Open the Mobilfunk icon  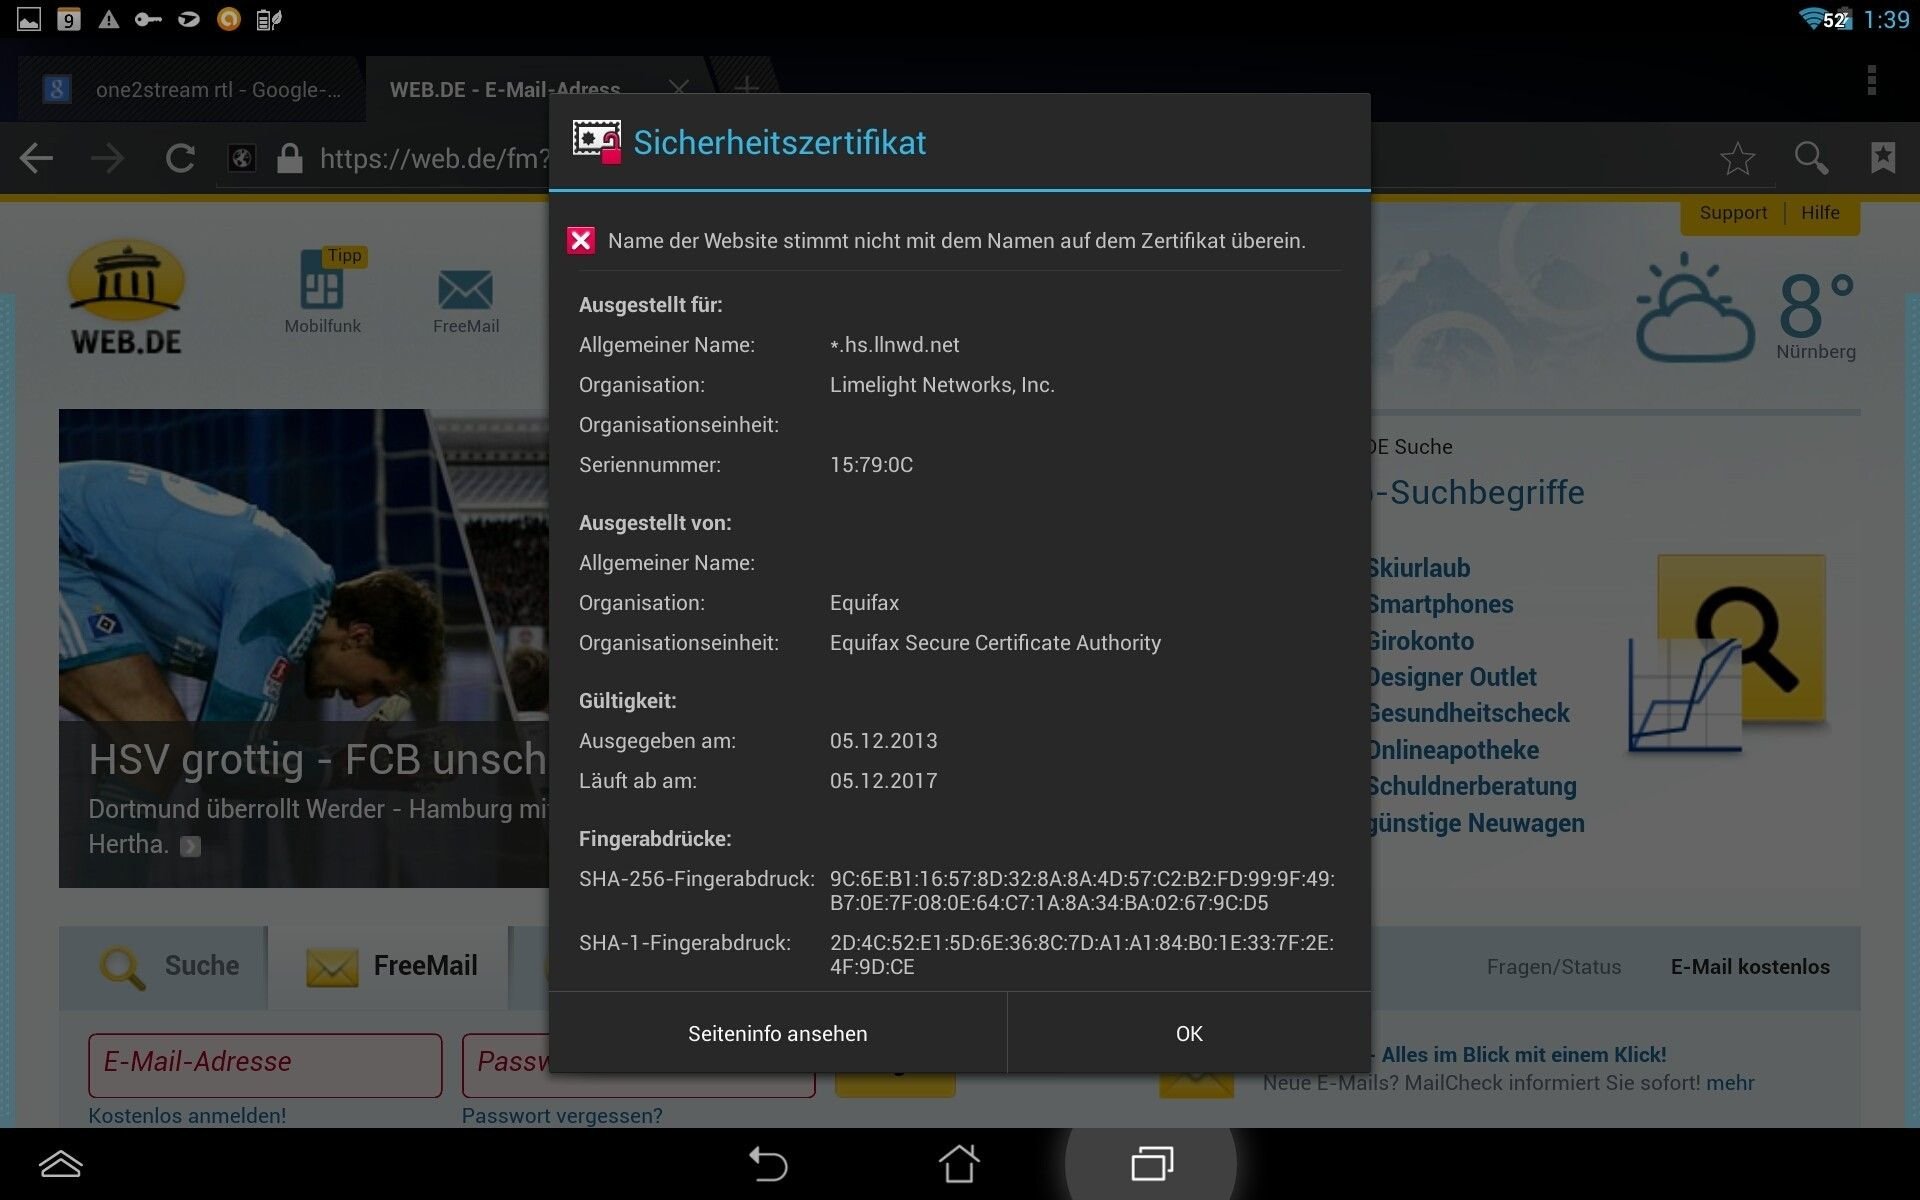[x=322, y=290]
